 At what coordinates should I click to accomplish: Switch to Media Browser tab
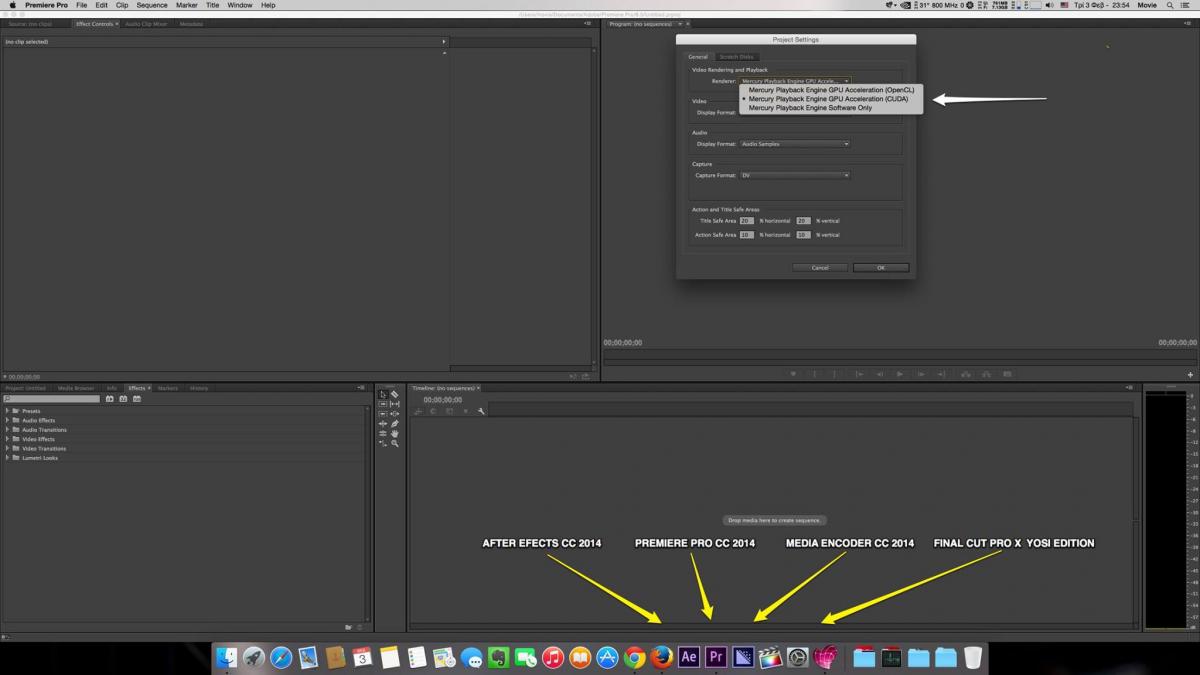[75, 388]
